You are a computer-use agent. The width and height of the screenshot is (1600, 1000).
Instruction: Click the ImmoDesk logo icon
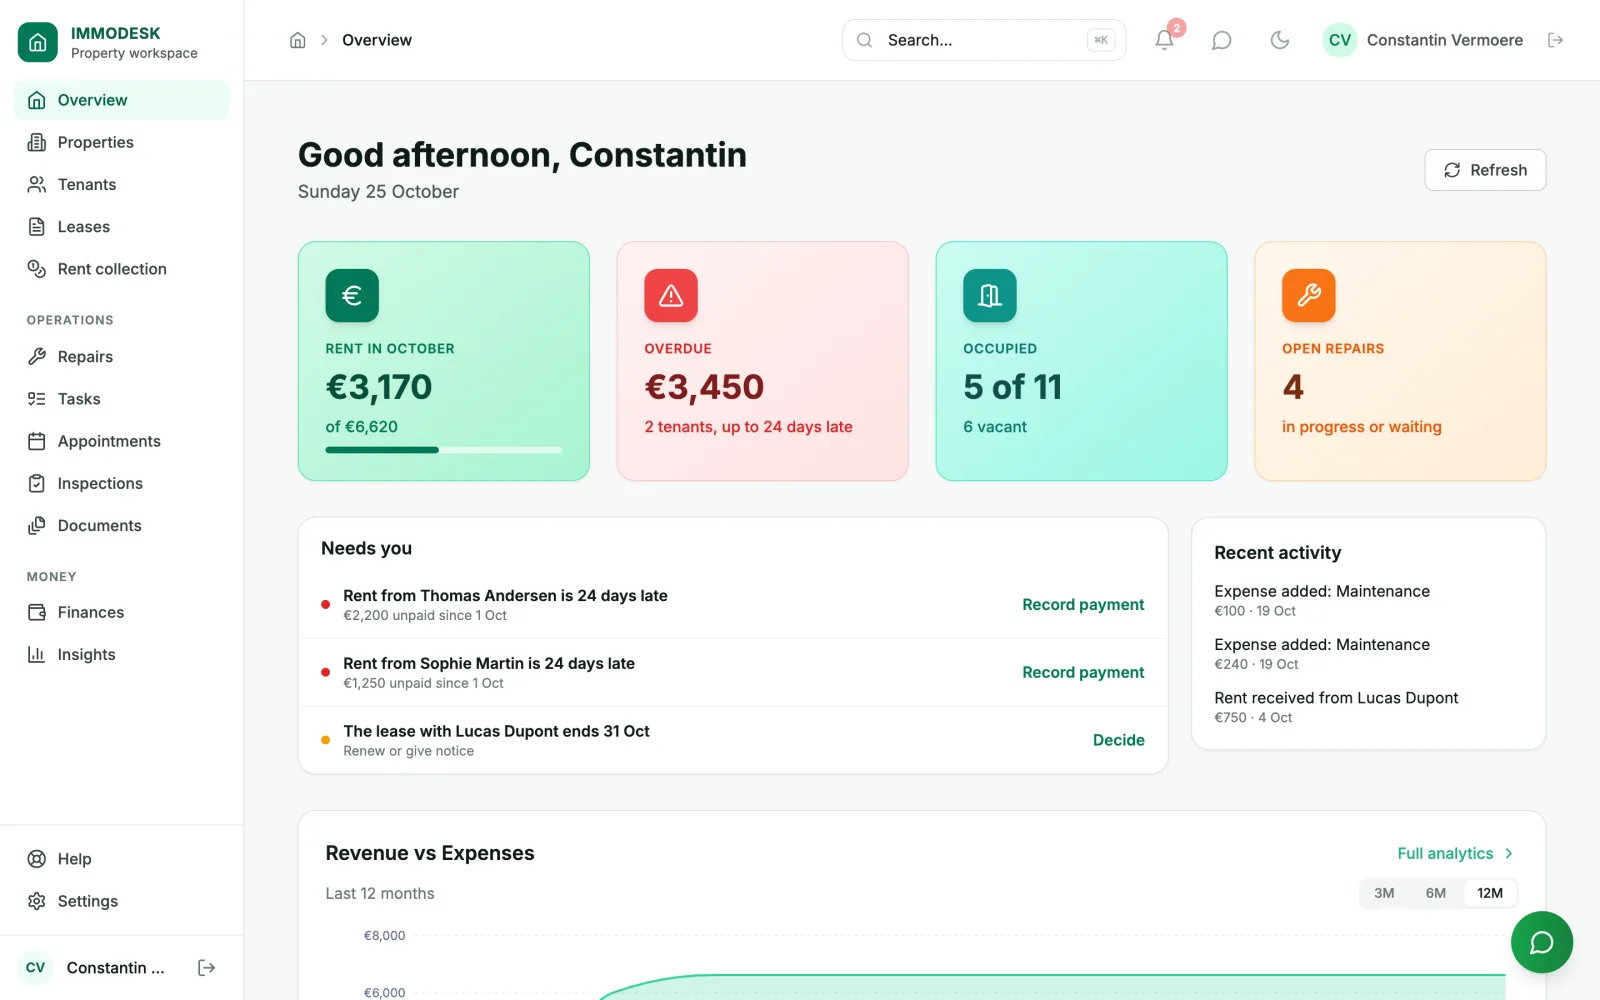point(38,42)
